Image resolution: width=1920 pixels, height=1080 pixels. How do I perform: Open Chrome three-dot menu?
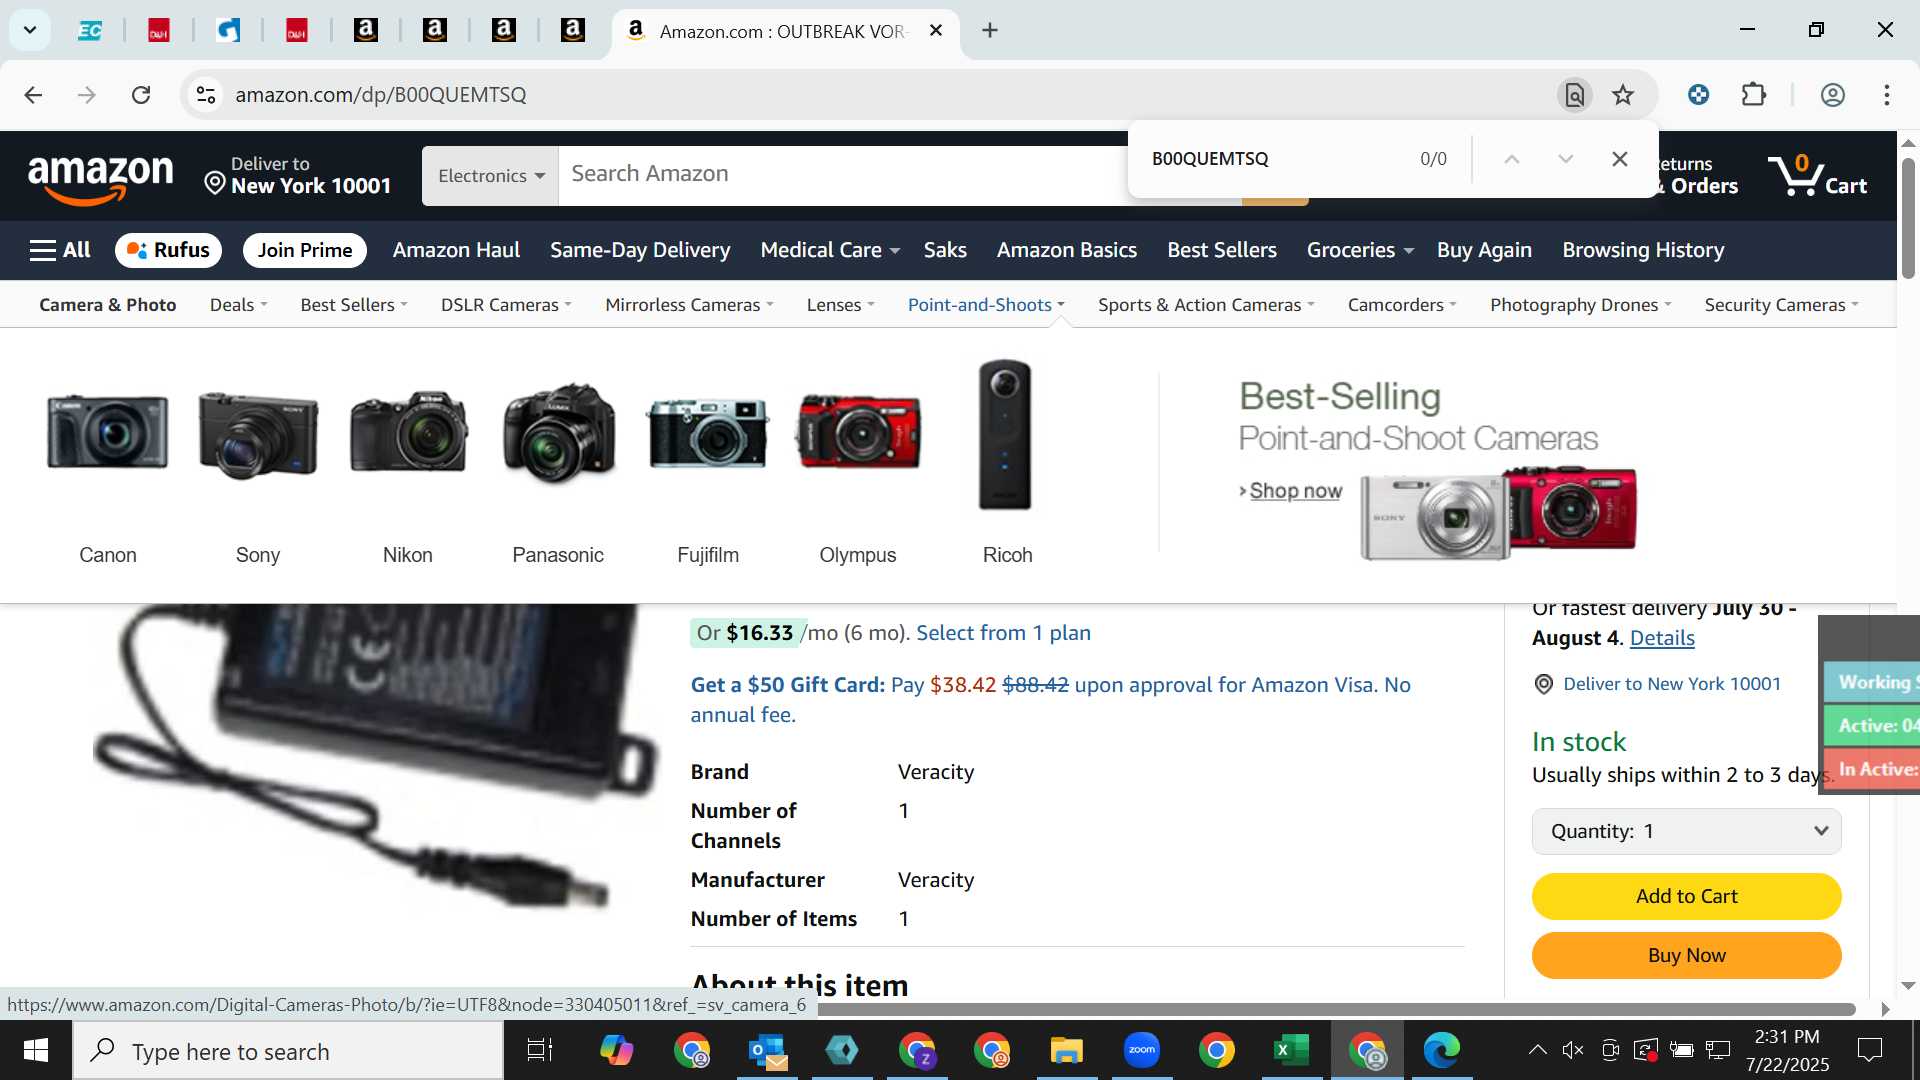pyautogui.click(x=1887, y=95)
